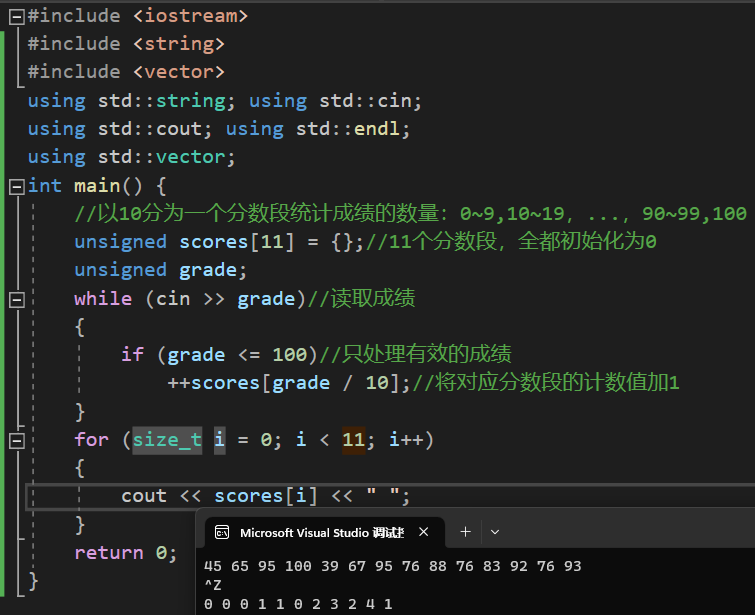Click the console output line of counts

pyautogui.click(x=297, y=604)
